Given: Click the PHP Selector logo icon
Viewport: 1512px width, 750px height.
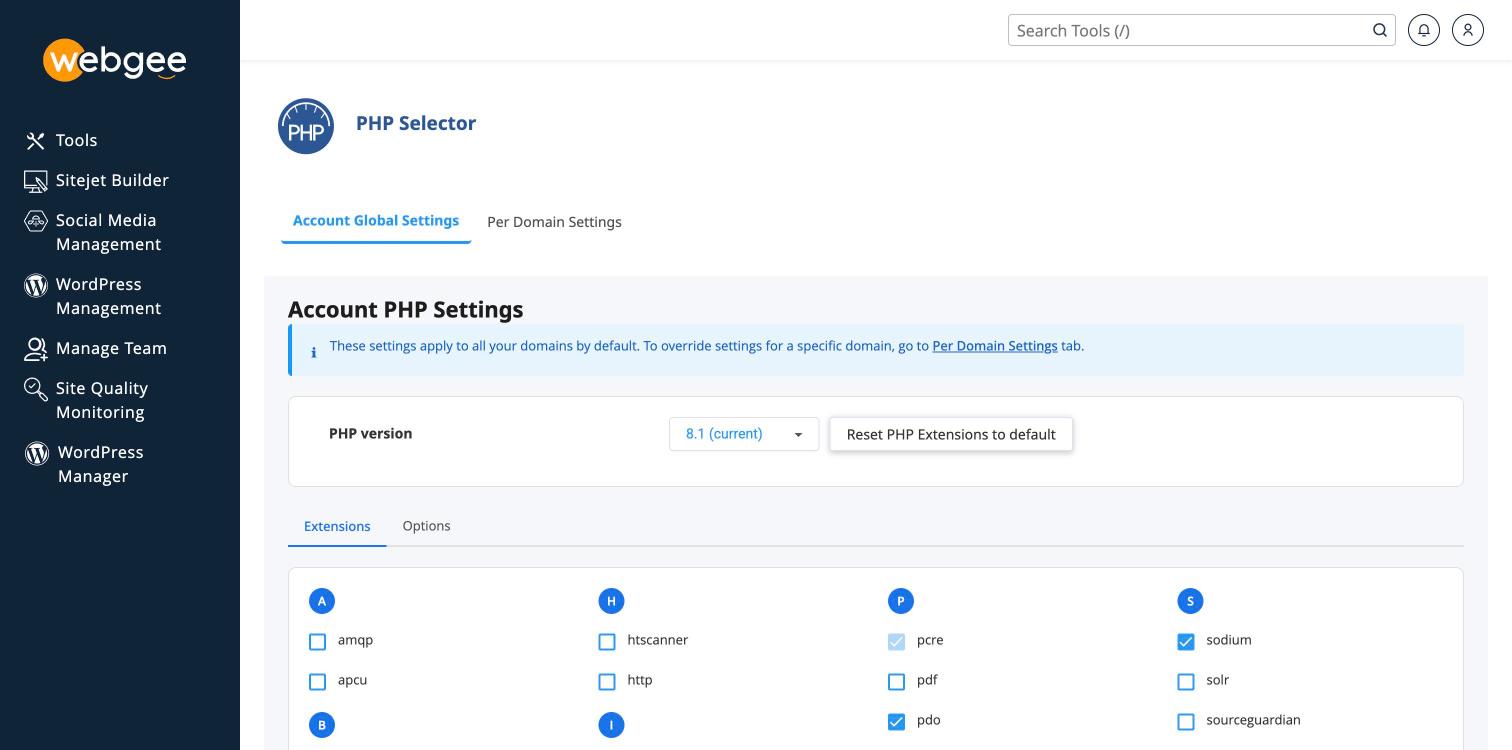Looking at the screenshot, I should 306,126.
